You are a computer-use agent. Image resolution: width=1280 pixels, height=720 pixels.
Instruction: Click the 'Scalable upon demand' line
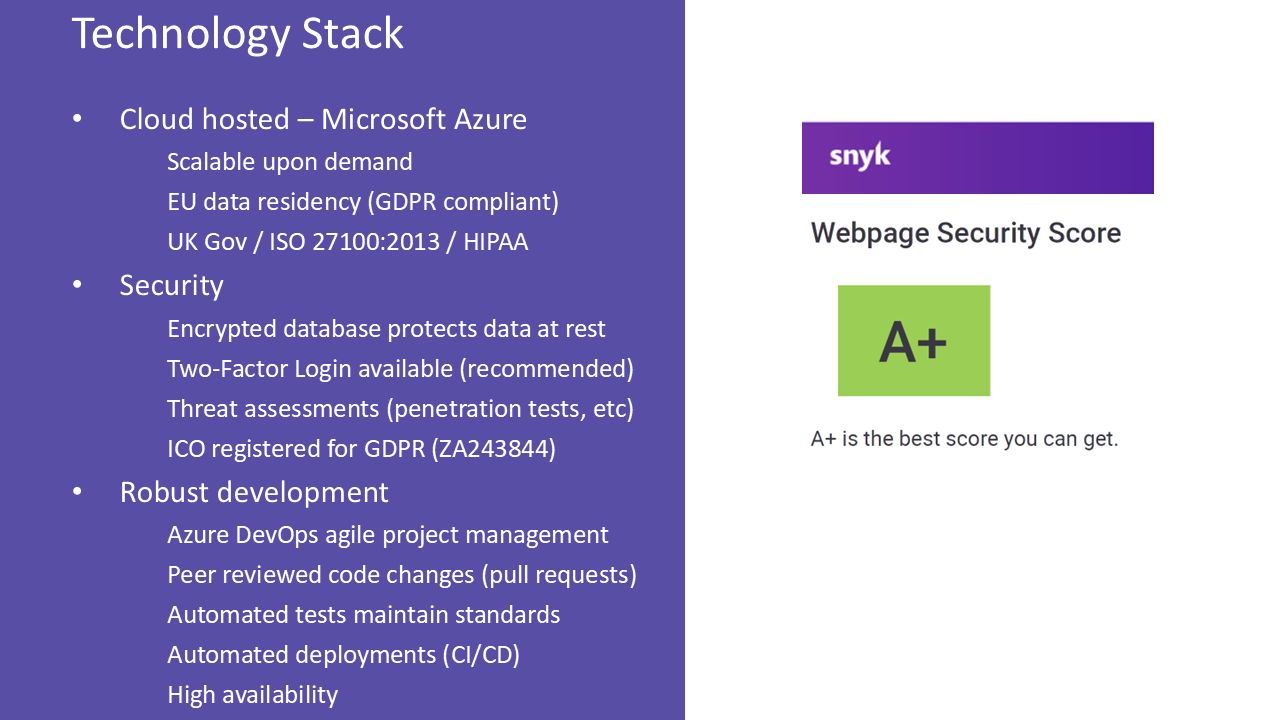pos(290,162)
